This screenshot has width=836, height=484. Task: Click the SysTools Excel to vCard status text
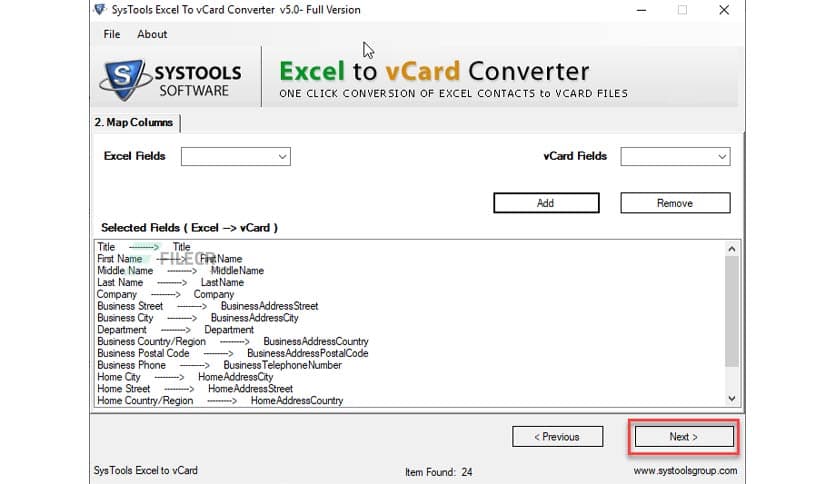146,470
